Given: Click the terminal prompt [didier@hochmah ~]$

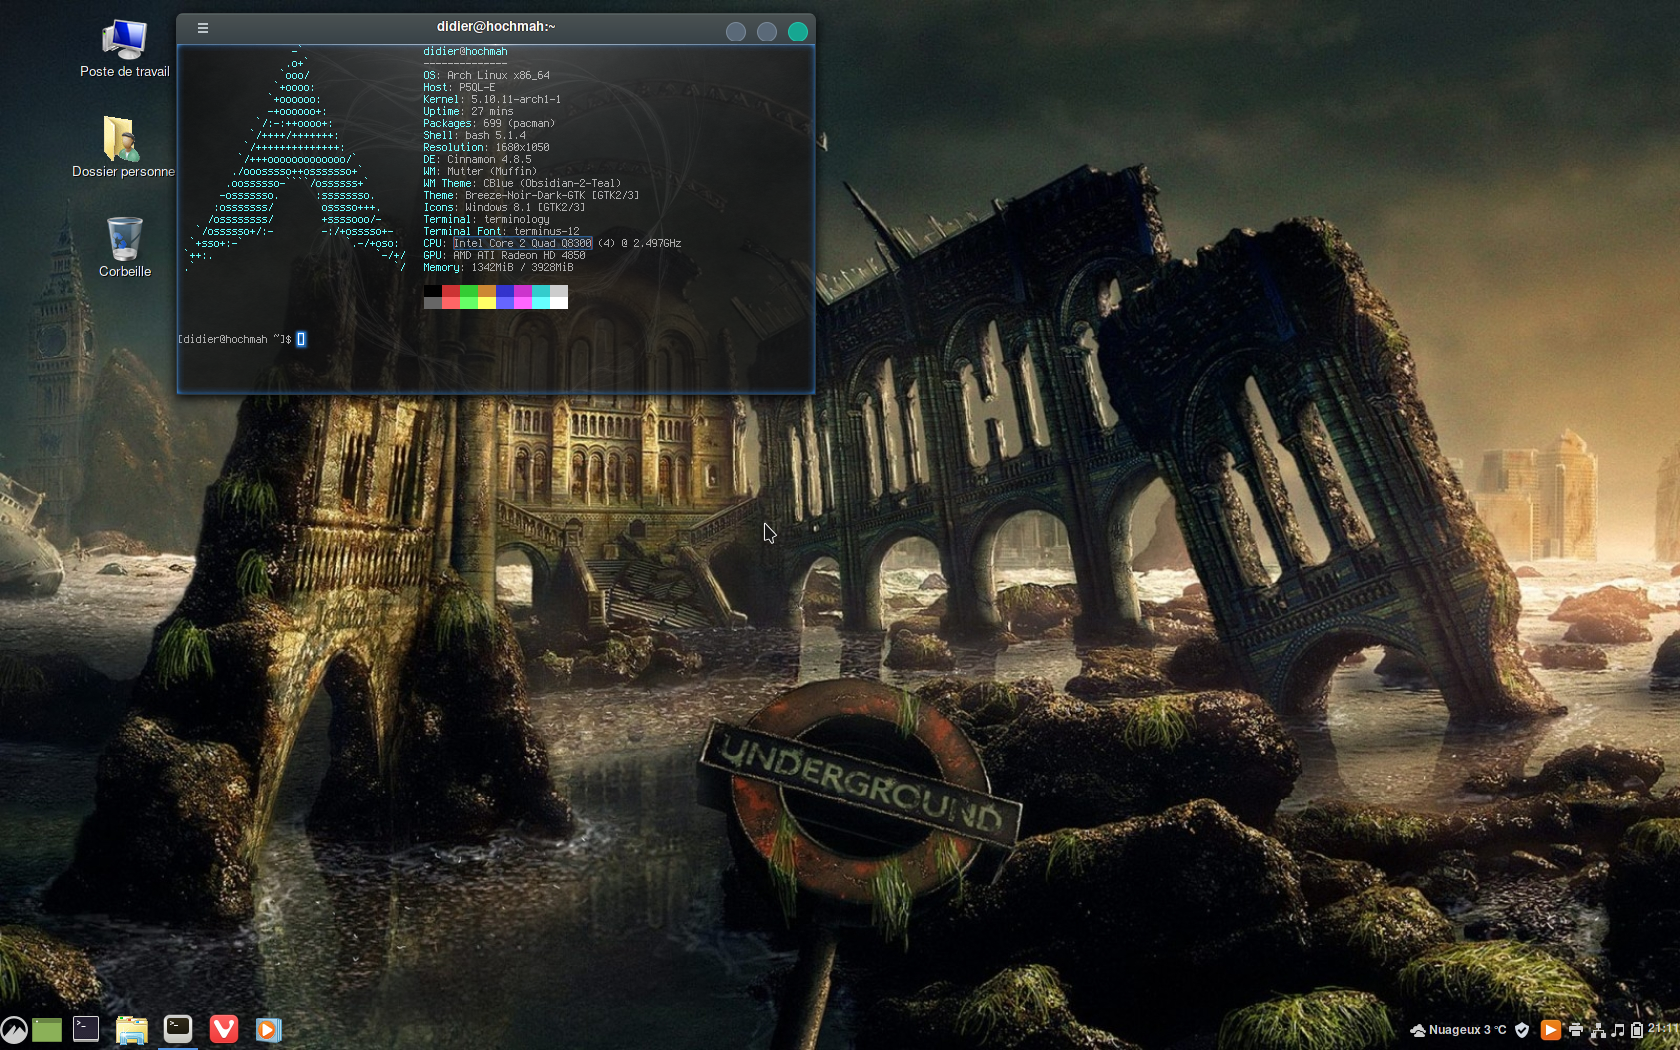Looking at the screenshot, I should 235,340.
